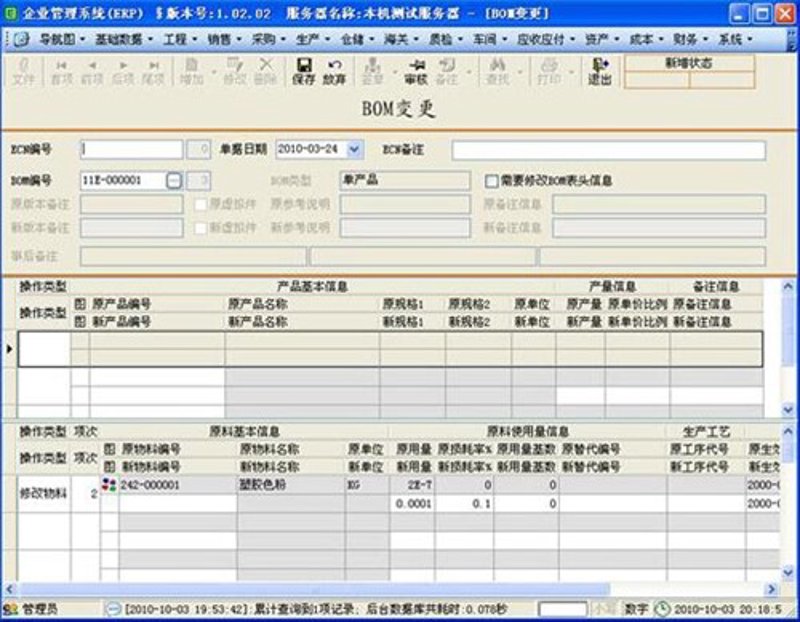Click the 审核 (Audit) toolbar icon

click(x=416, y=71)
